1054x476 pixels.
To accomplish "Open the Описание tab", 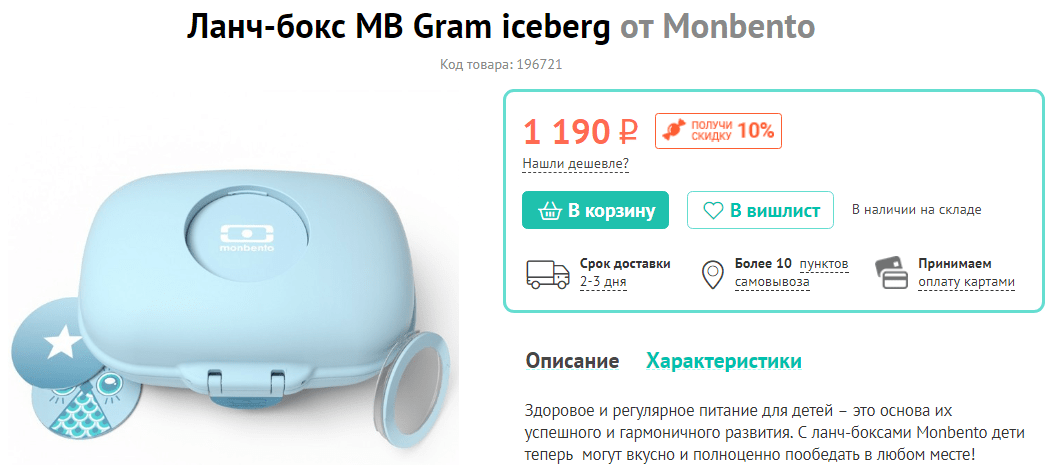I will tap(572, 361).
